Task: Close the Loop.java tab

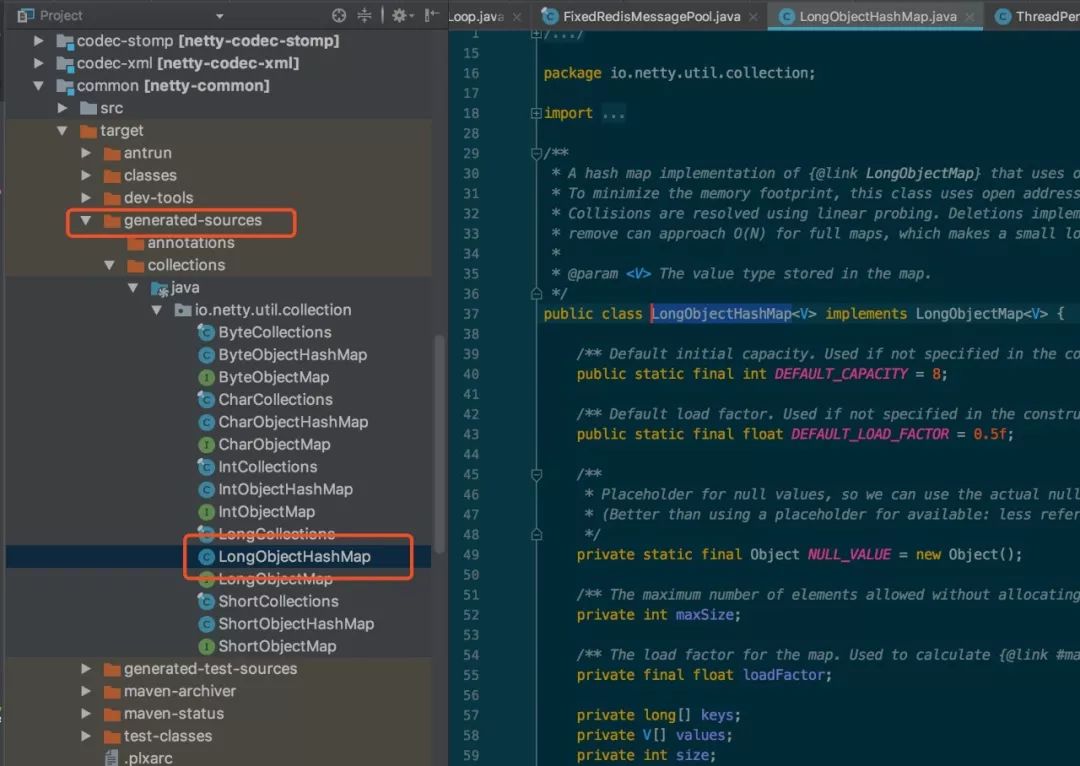Action: [x=517, y=17]
